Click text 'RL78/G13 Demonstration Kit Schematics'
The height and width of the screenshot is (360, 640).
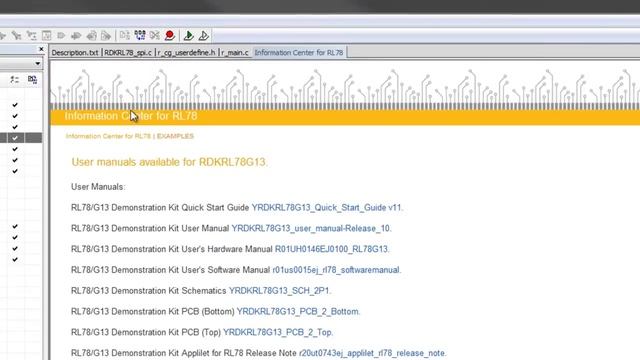coord(149,291)
